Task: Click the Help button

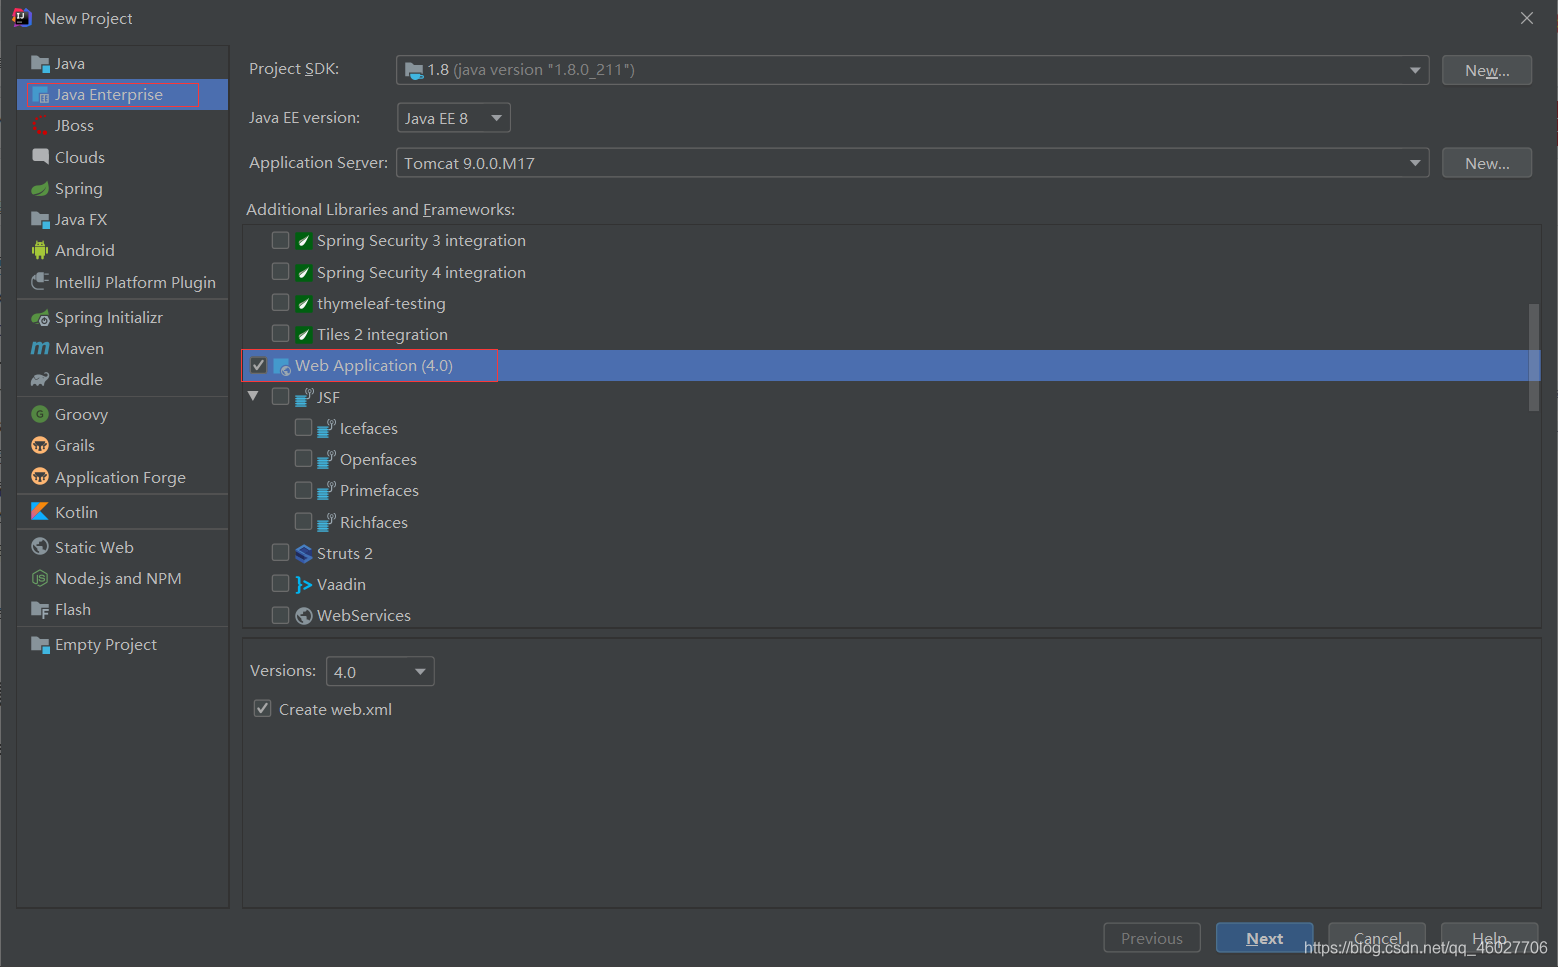Action: 1489,938
